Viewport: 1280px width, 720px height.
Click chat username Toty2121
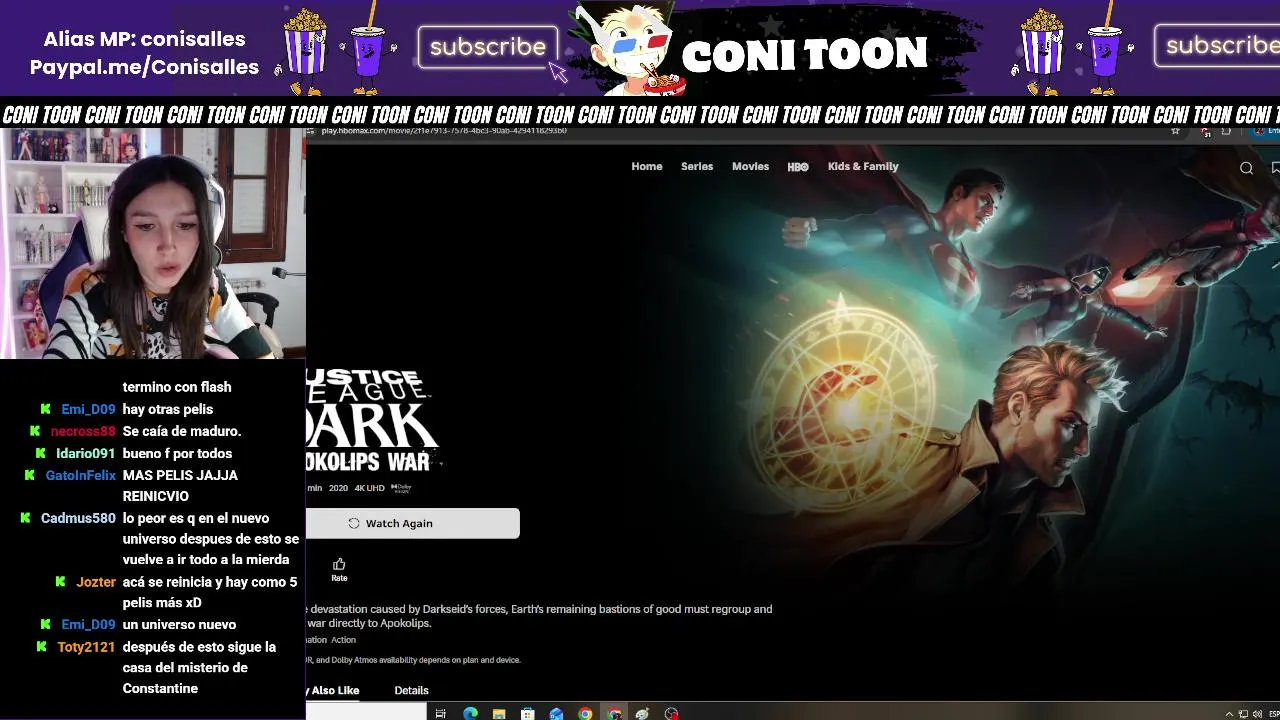[x=86, y=647]
